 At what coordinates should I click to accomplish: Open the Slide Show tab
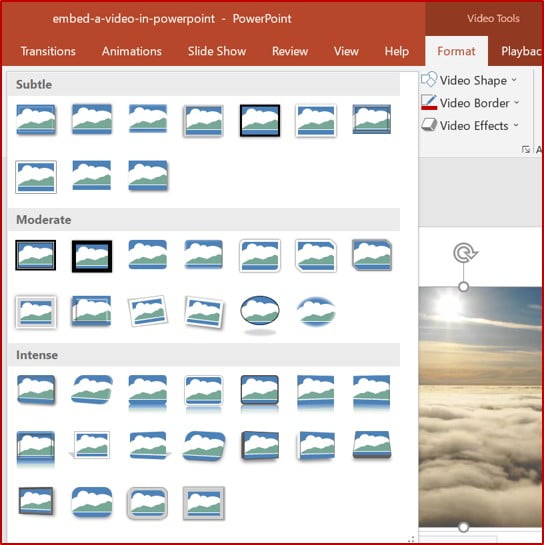pyautogui.click(x=217, y=51)
